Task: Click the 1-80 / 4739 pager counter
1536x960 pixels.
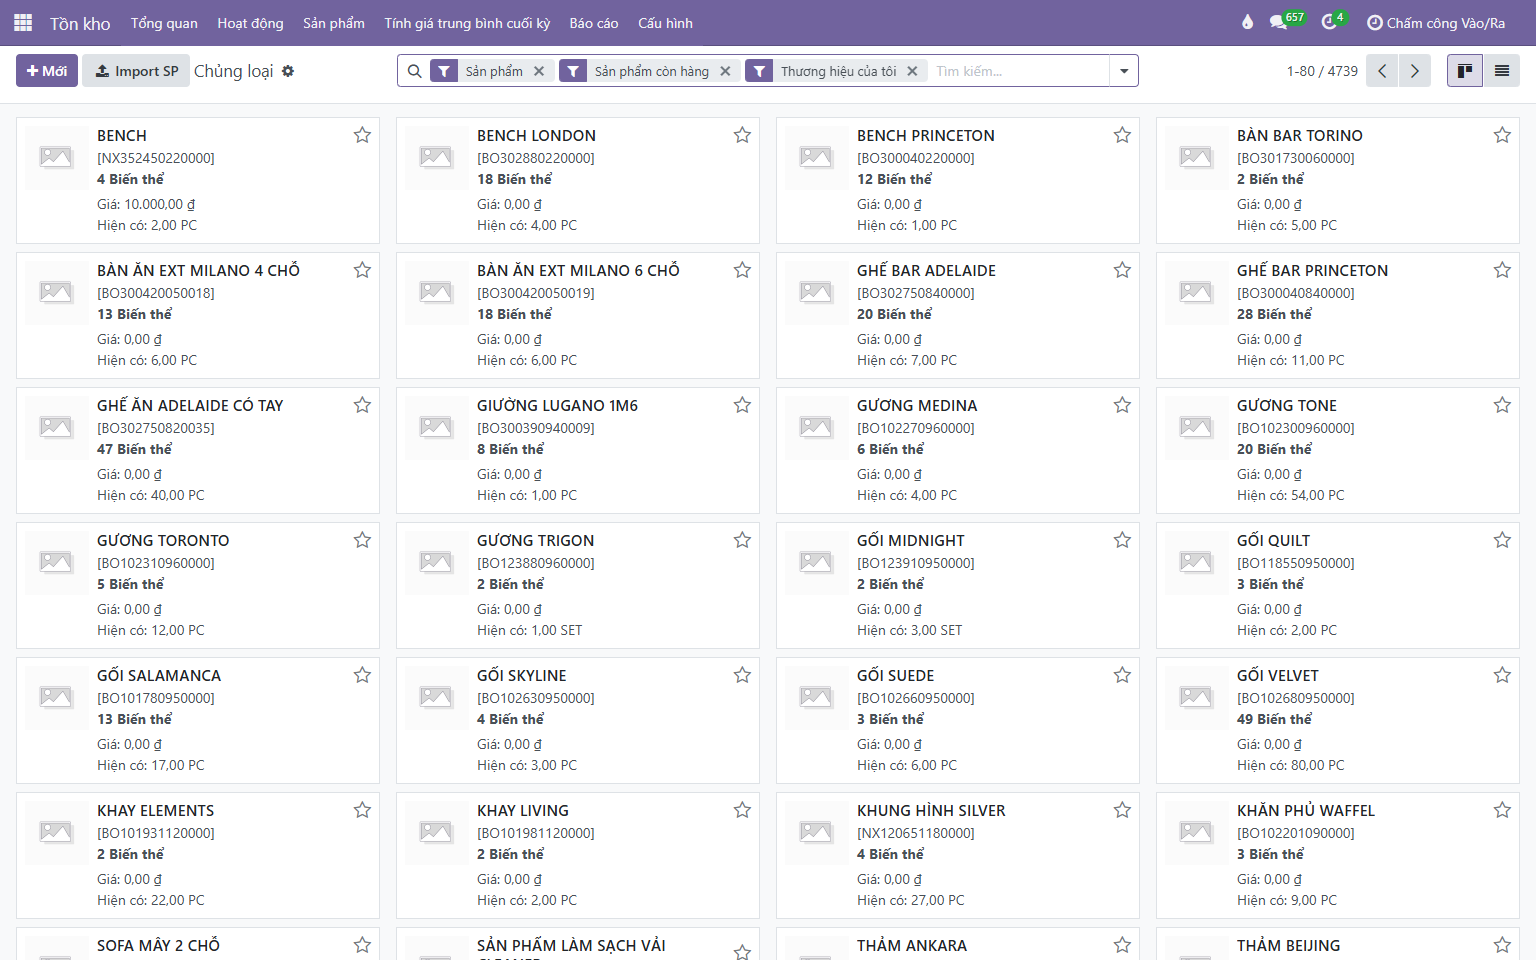Action: [1322, 71]
